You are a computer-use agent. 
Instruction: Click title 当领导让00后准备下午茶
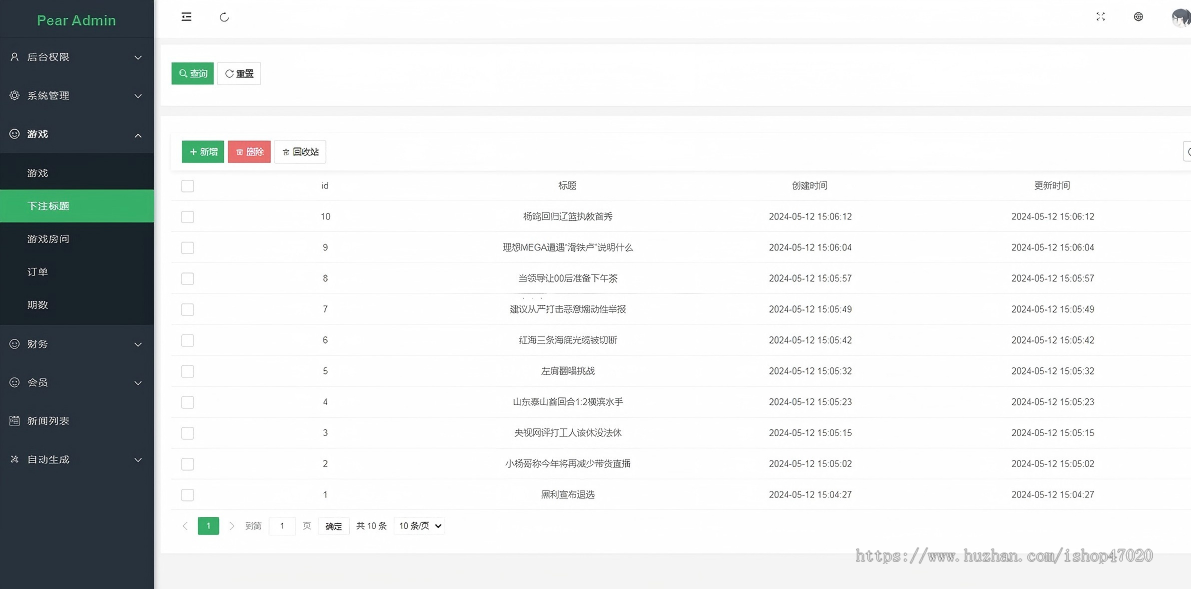tap(567, 279)
